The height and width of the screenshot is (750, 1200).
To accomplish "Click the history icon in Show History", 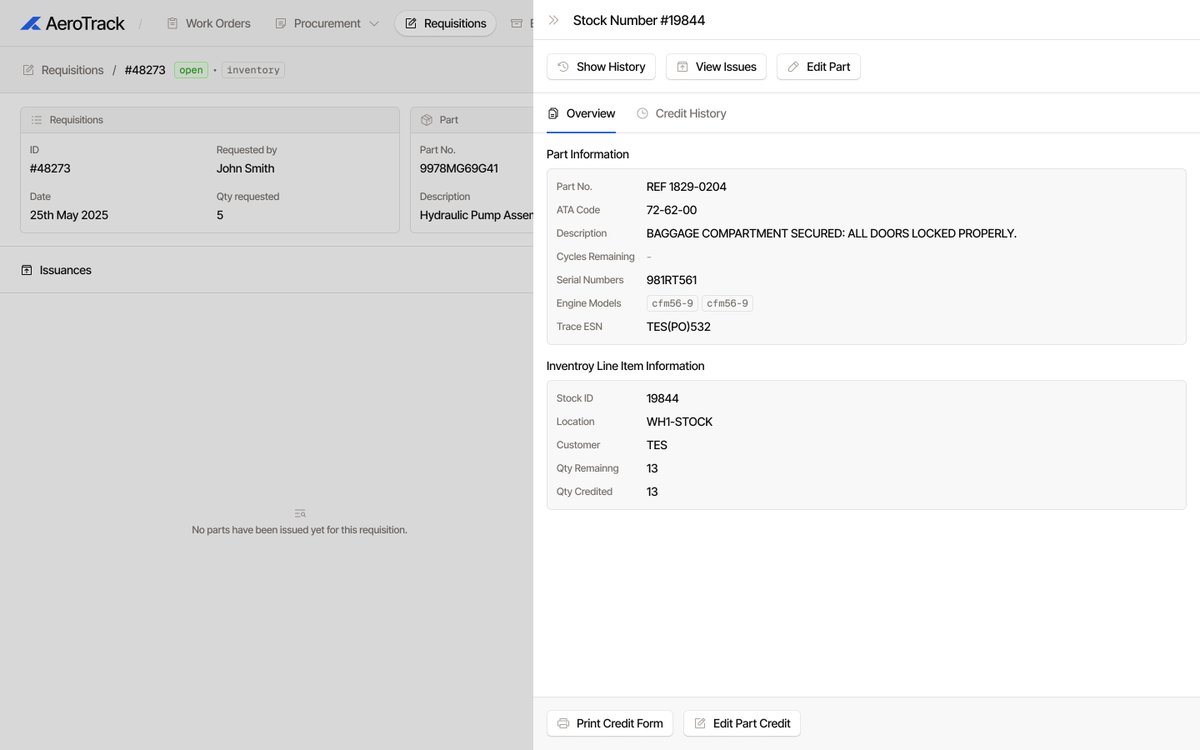I will pos(563,67).
